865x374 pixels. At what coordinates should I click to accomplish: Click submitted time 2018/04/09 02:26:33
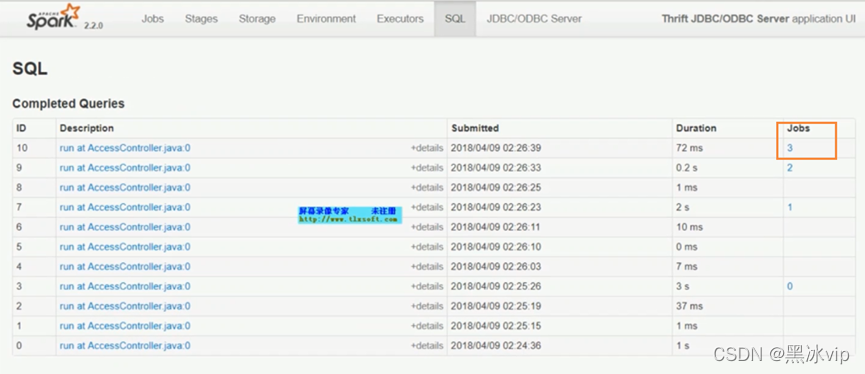[496, 168]
